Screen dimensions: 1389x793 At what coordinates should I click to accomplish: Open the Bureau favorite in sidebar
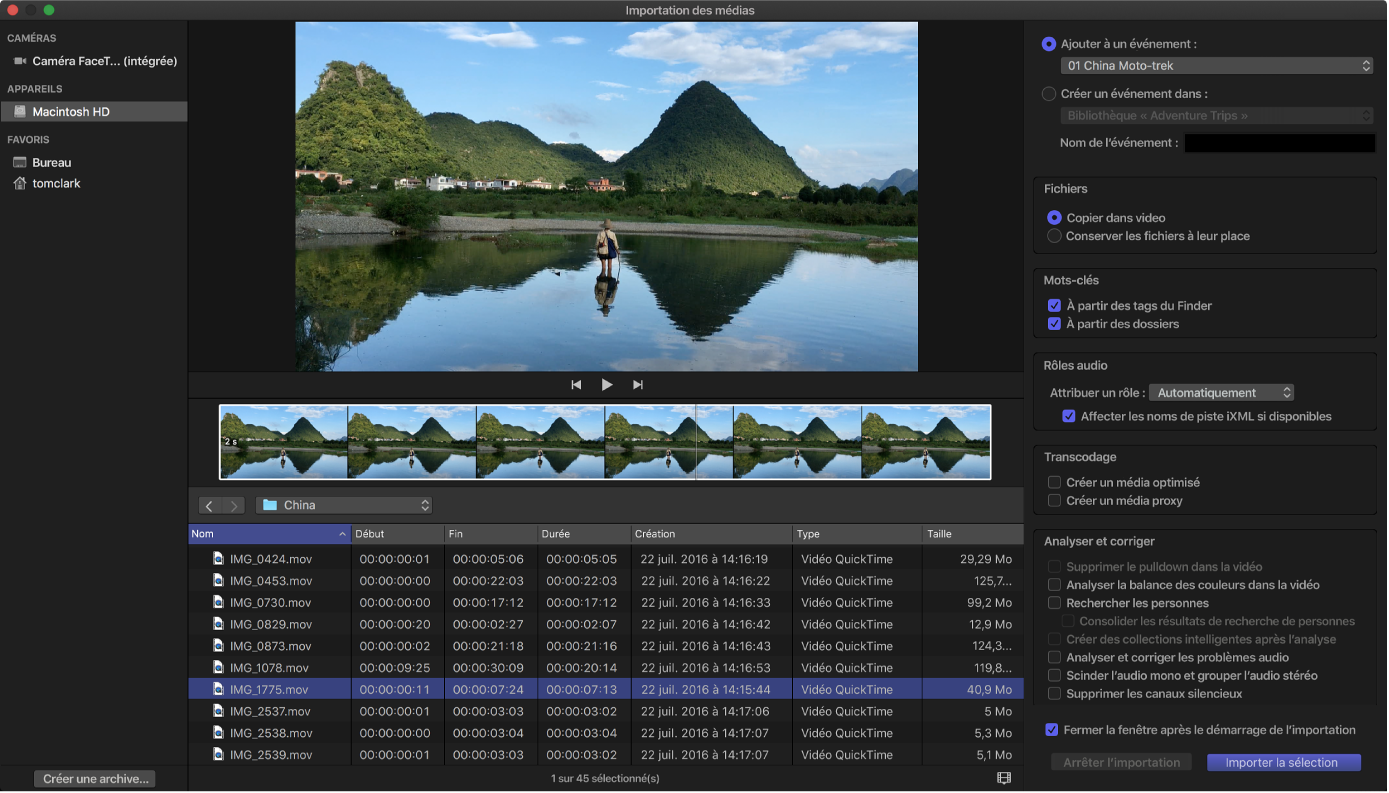coord(51,162)
